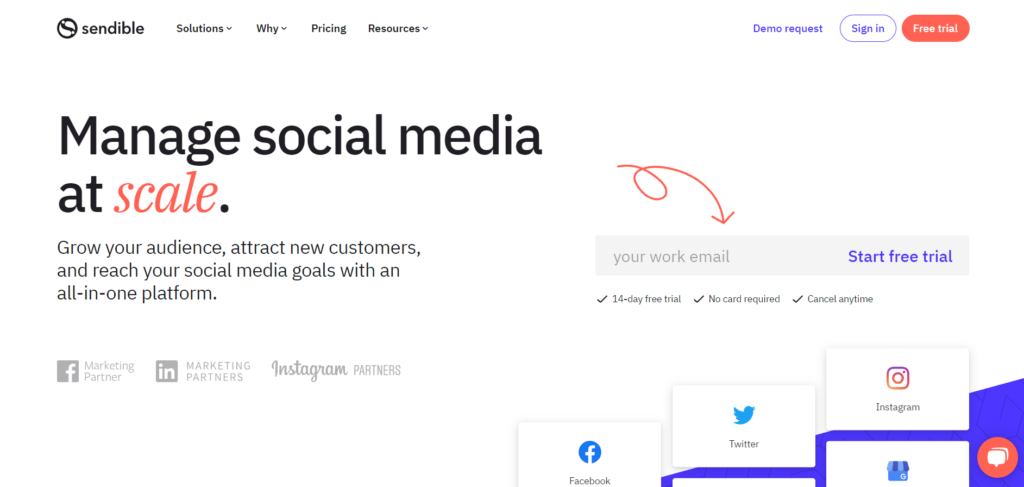Viewport: 1024px width, 487px height.
Task: Expand the Solutions dropdown menu
Action: pos(204,28)
